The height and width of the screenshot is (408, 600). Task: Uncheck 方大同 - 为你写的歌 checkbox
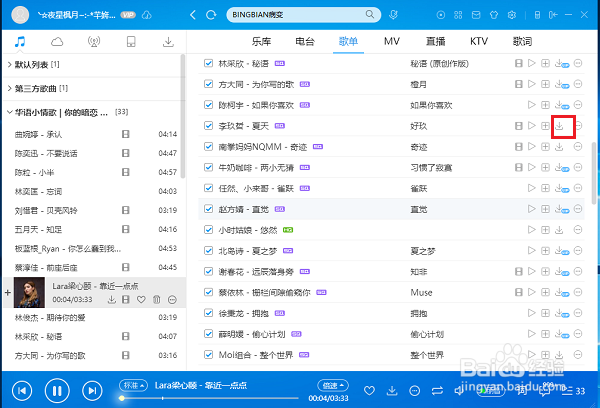(208, 84)
